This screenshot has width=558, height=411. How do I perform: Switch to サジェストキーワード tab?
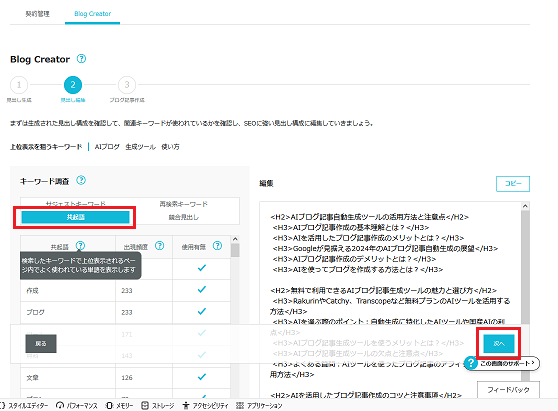click(x=75, y=203)
